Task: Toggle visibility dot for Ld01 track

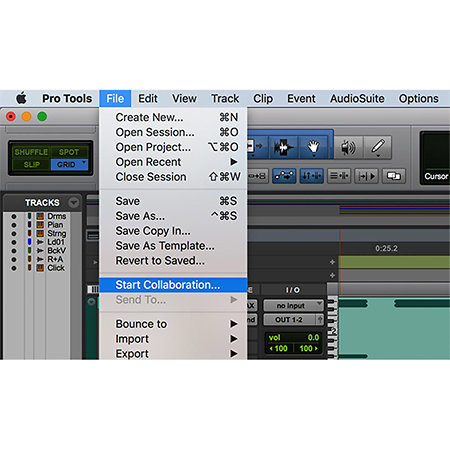Action: click(x=14, y=242)
